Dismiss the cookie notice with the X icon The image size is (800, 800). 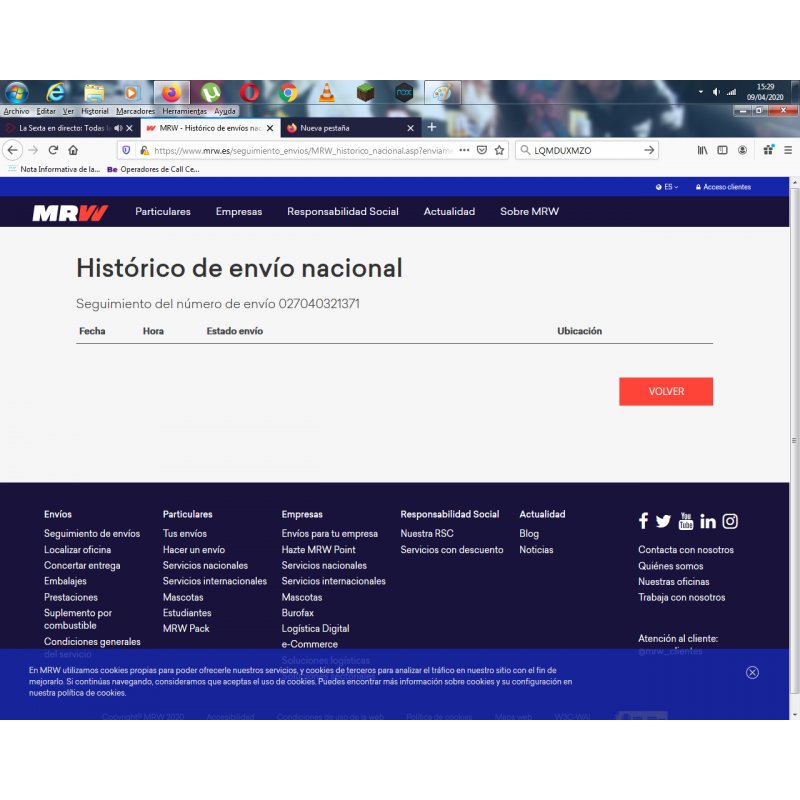click(752, 672)
